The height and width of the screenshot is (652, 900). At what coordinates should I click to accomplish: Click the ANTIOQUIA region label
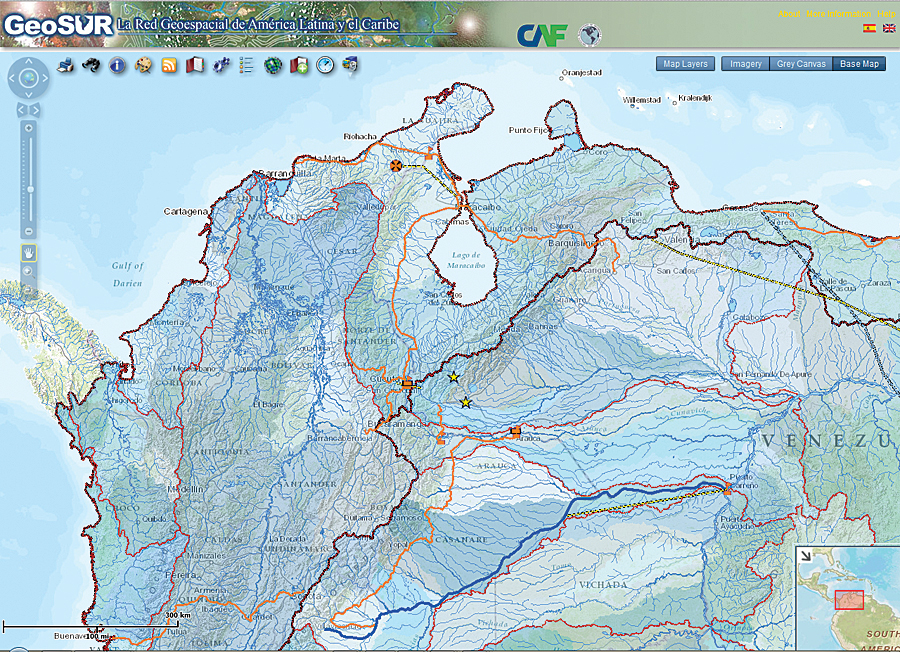pos(222,452)
